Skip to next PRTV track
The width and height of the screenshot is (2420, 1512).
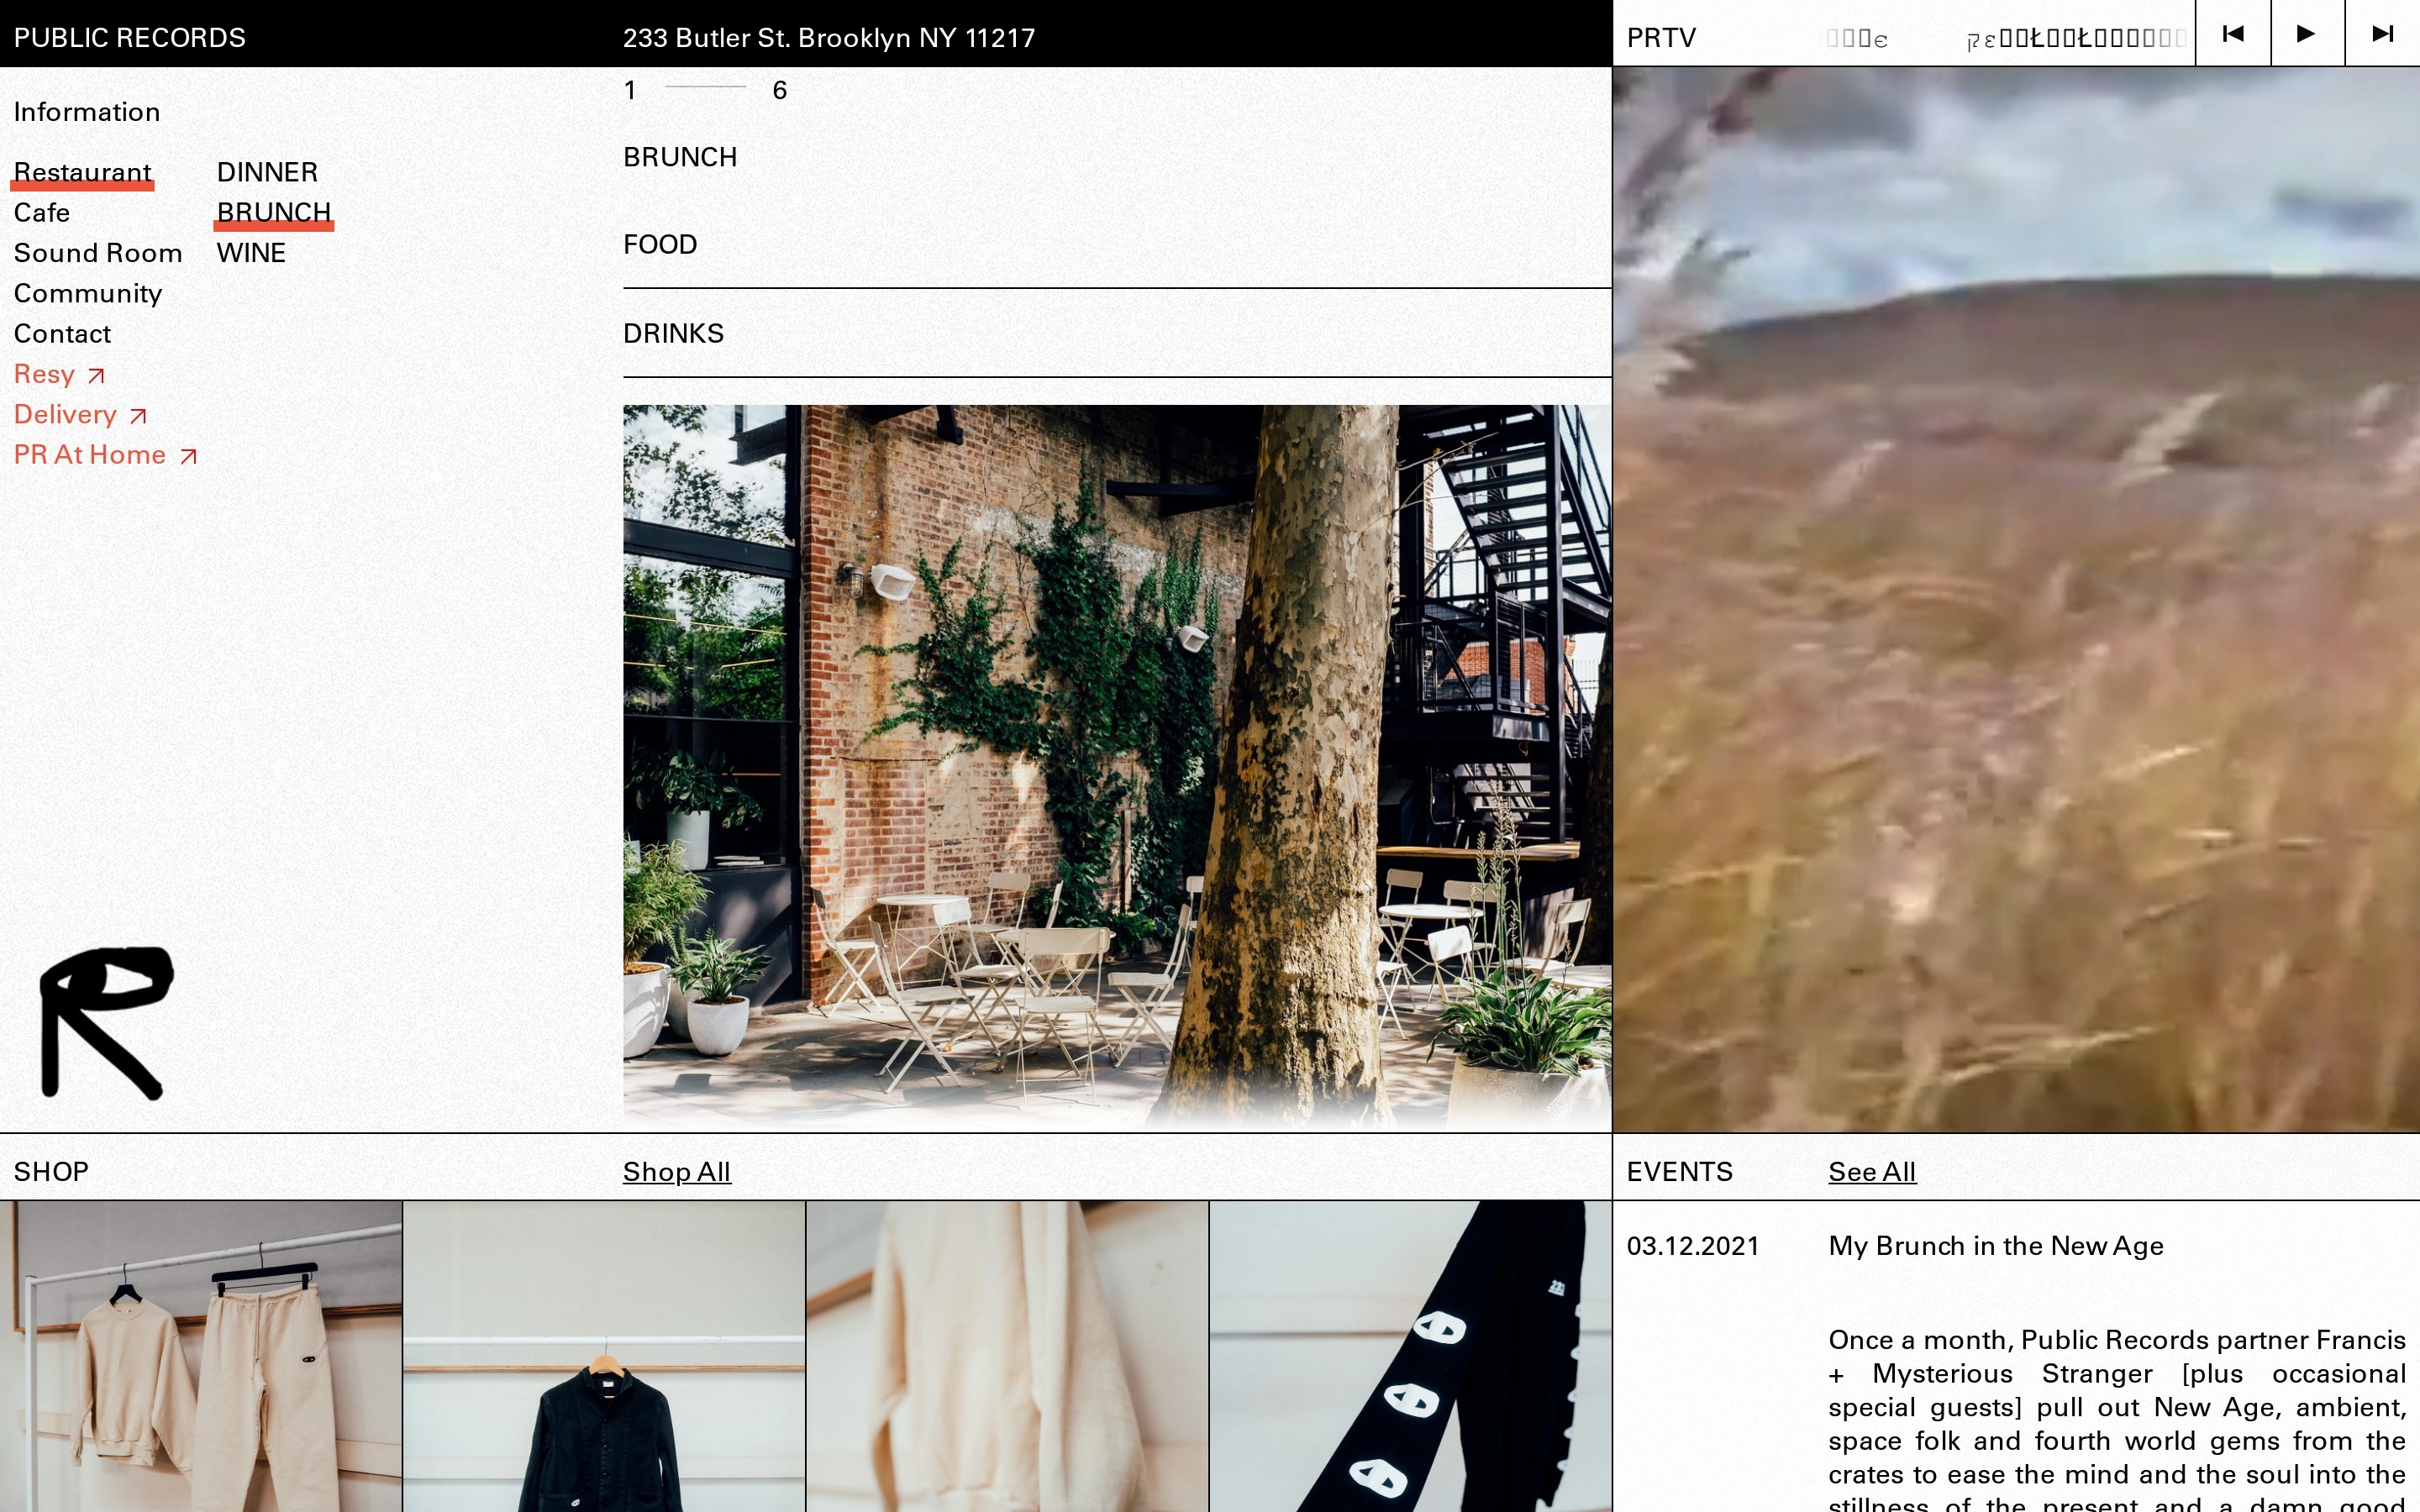click(2382, 34)
